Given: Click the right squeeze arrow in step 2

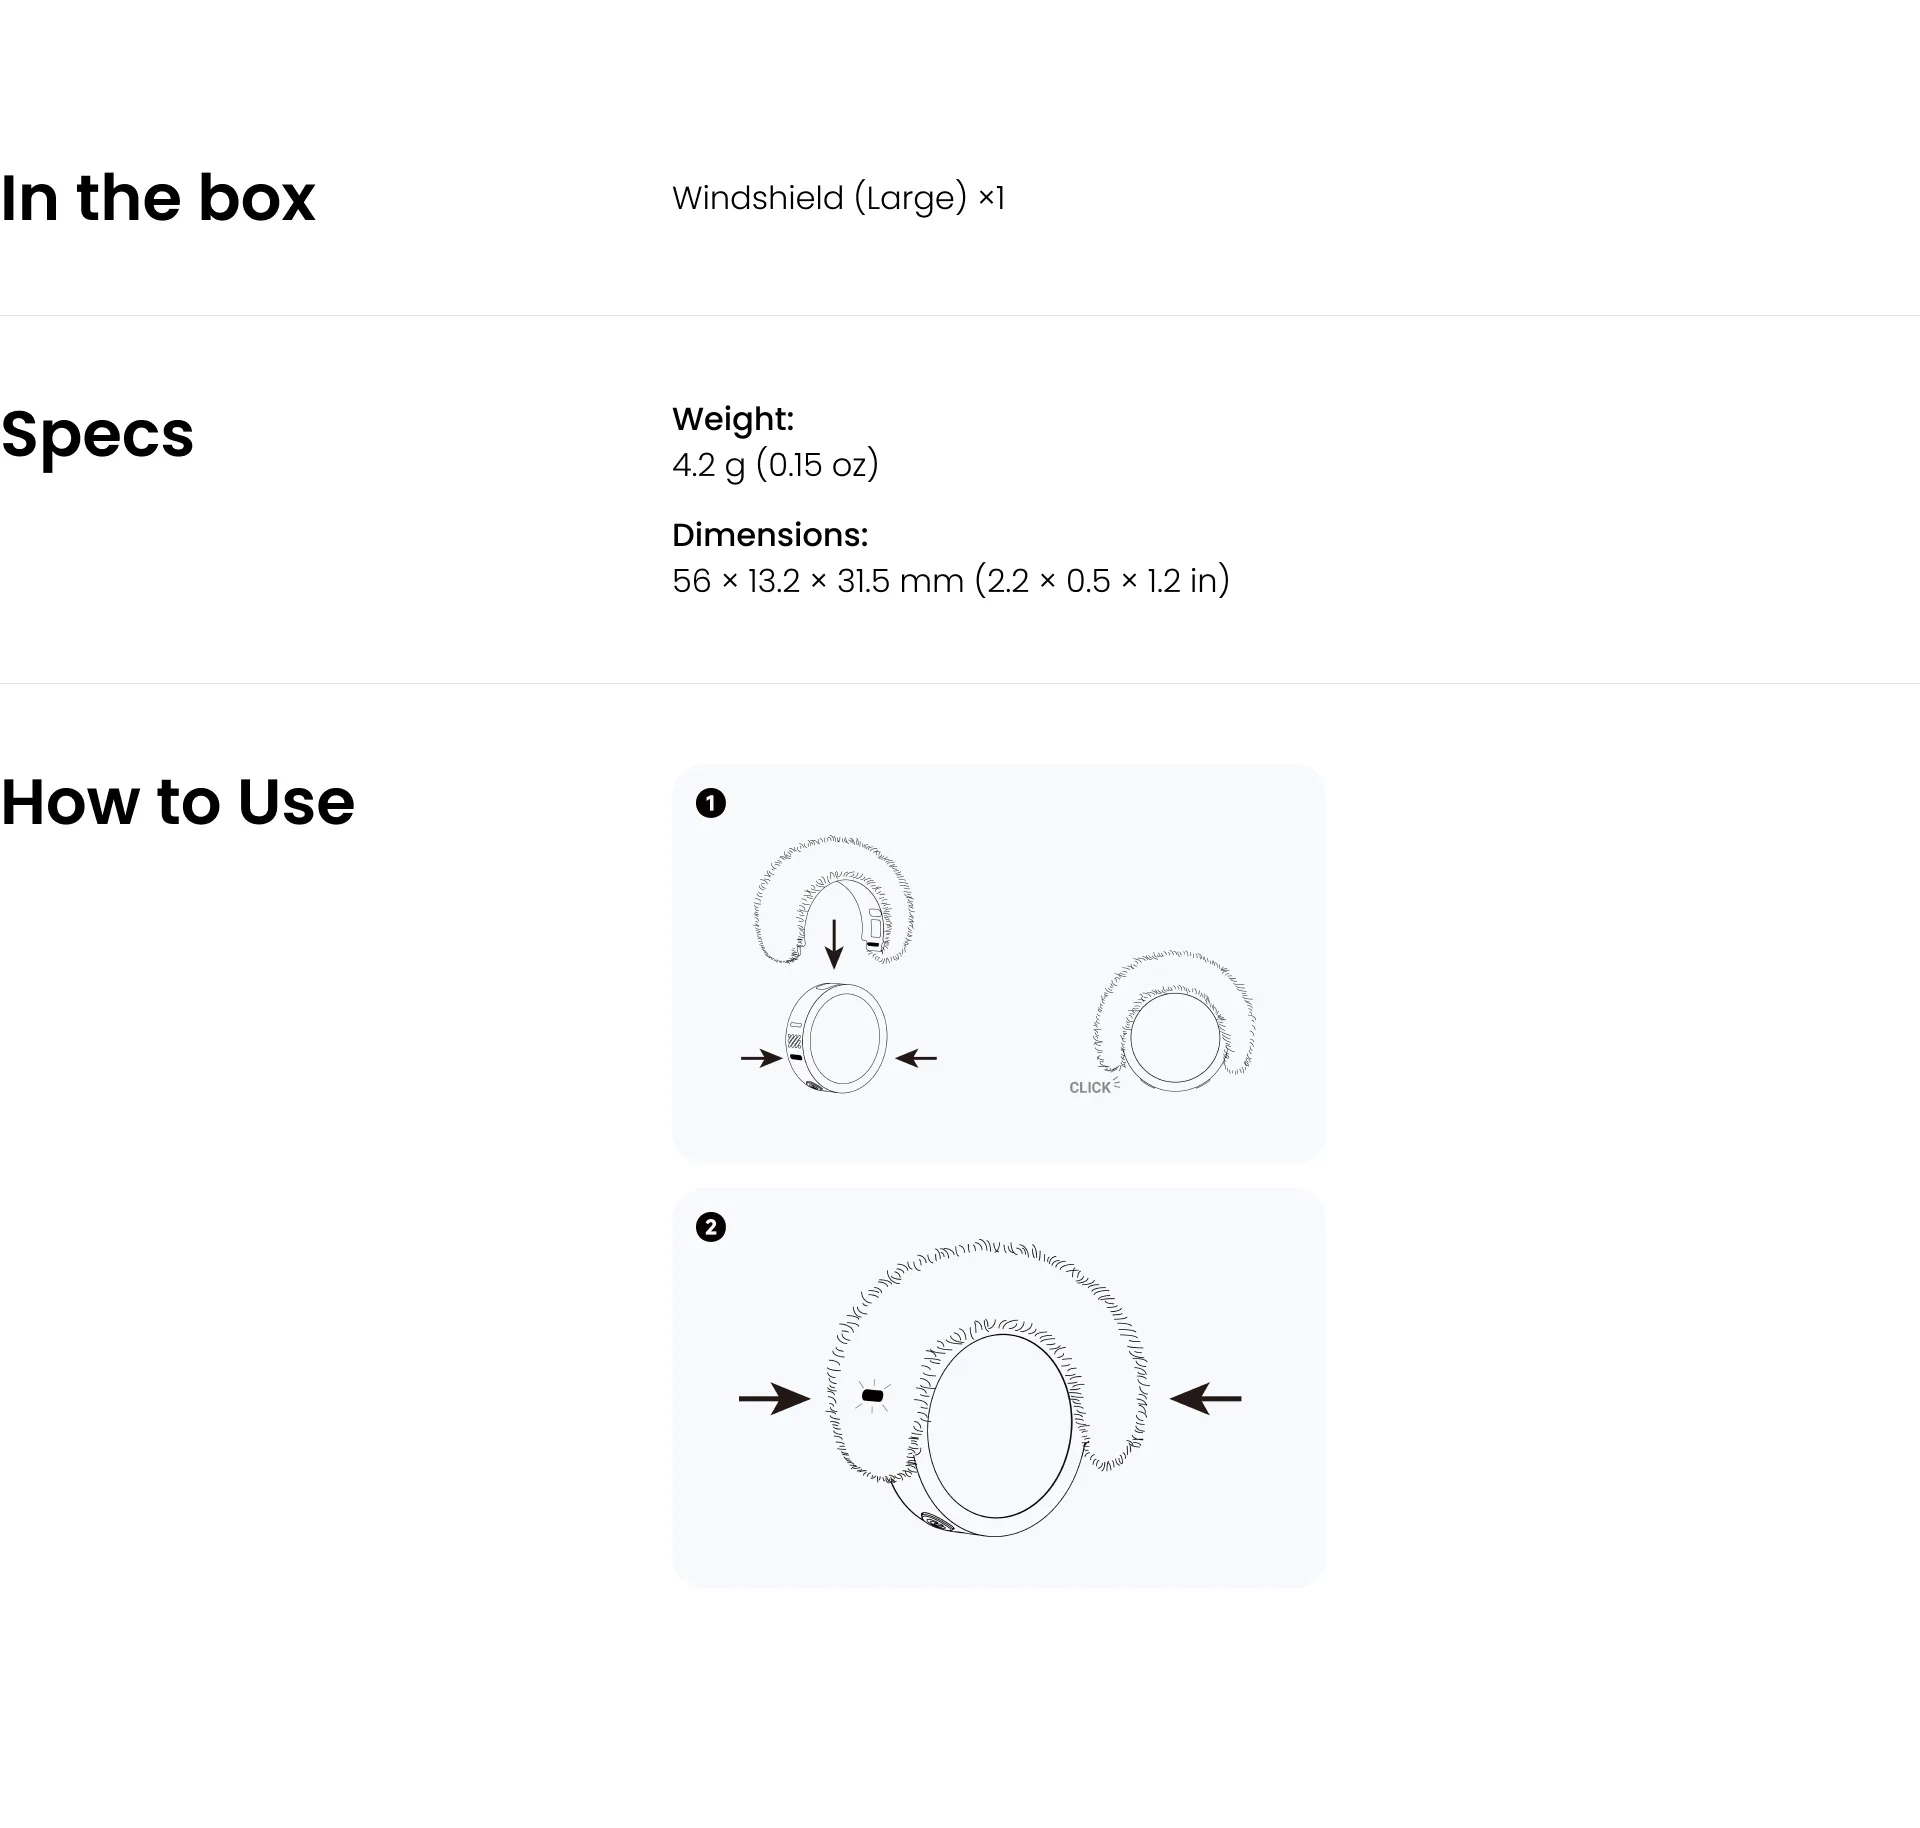Looking at the screenshot, I should click(x=1205, y=1398).
